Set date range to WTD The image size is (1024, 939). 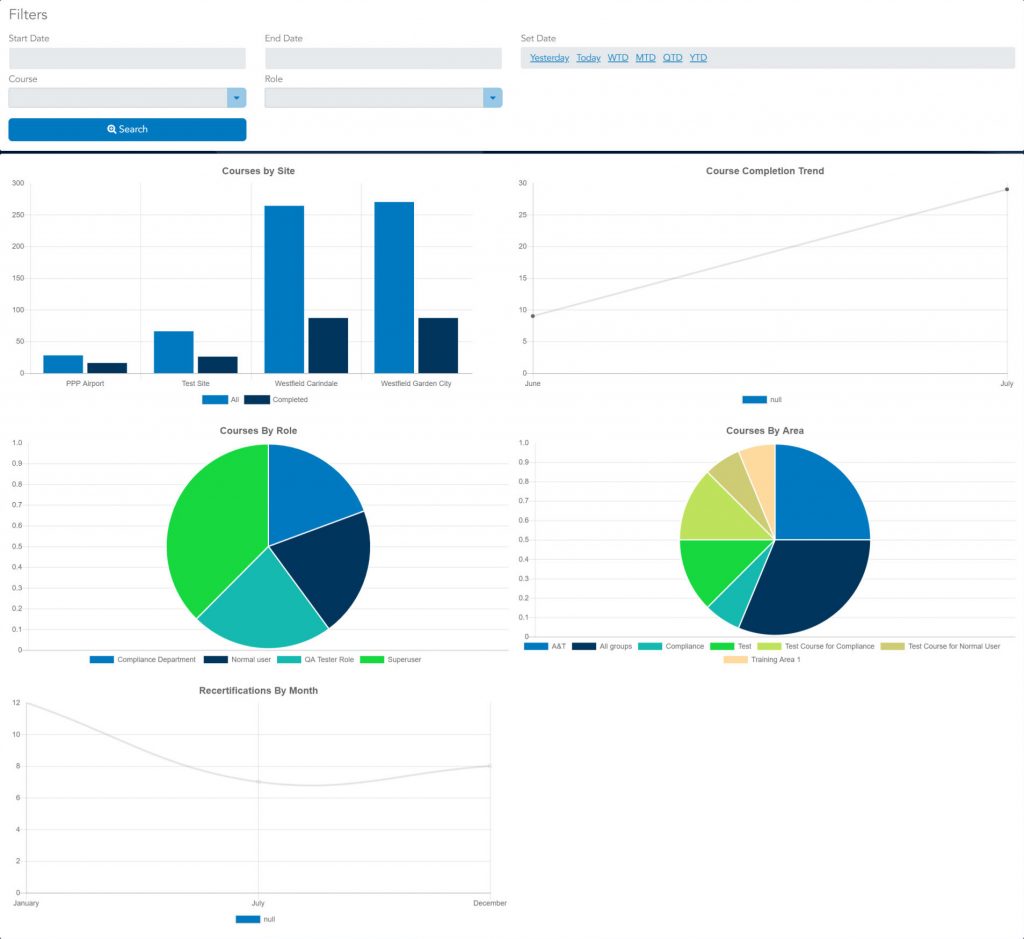[618, 58]
